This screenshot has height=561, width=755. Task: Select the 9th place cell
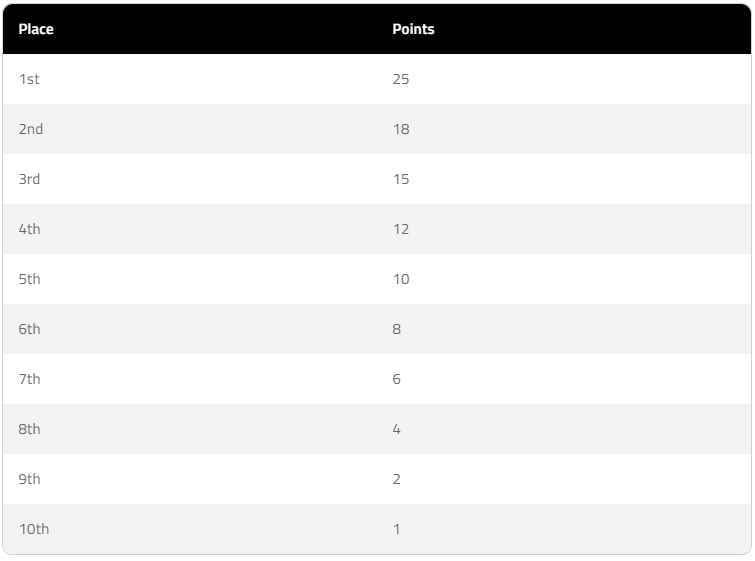tap(29, 479)
